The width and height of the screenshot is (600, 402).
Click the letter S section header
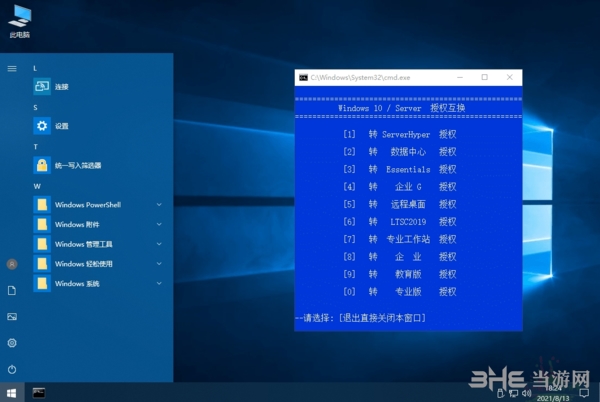pos(35,107)
